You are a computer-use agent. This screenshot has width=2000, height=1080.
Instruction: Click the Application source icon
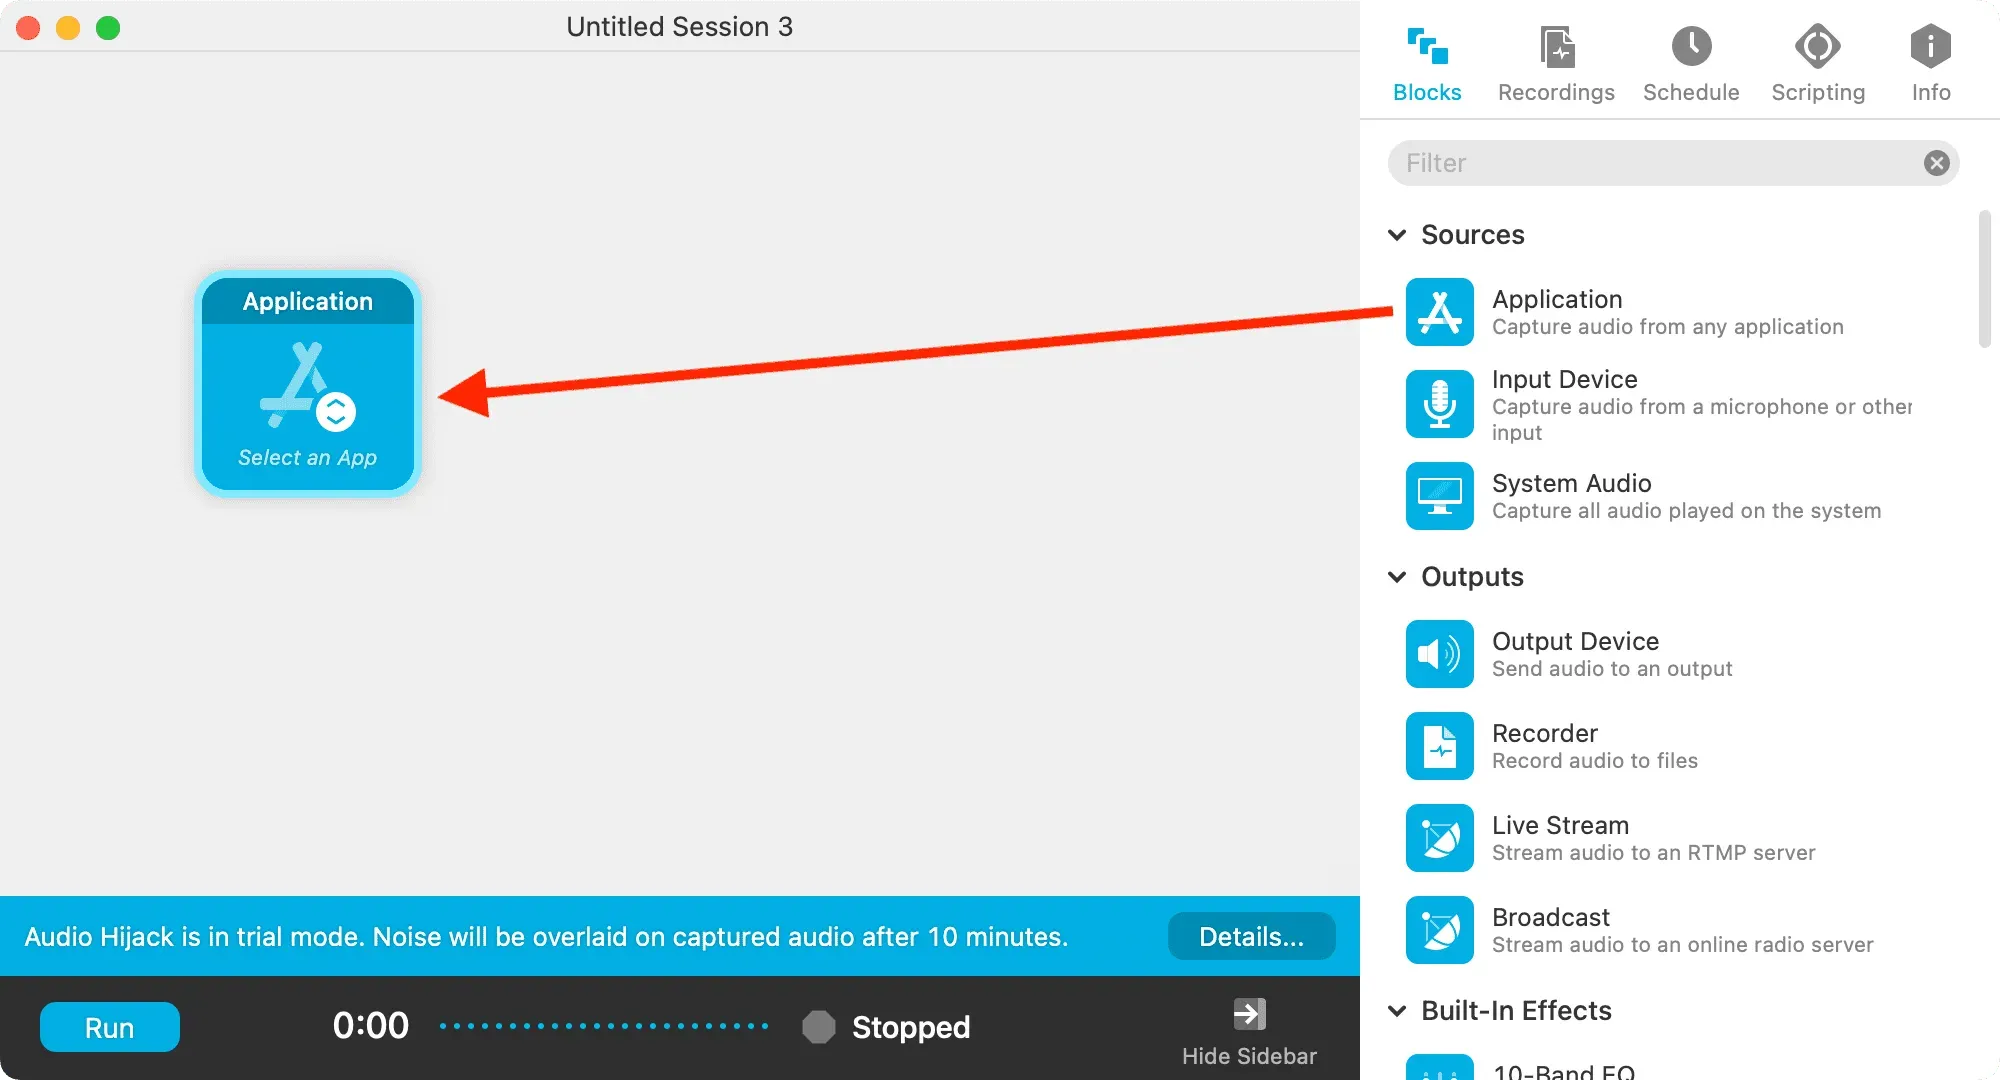point(1438,311)
